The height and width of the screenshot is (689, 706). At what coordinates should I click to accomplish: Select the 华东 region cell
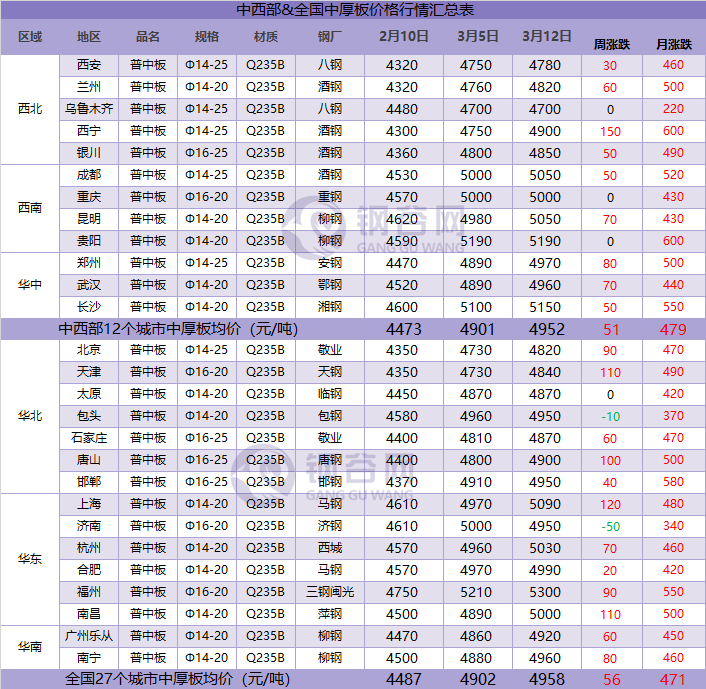[31, 559]
